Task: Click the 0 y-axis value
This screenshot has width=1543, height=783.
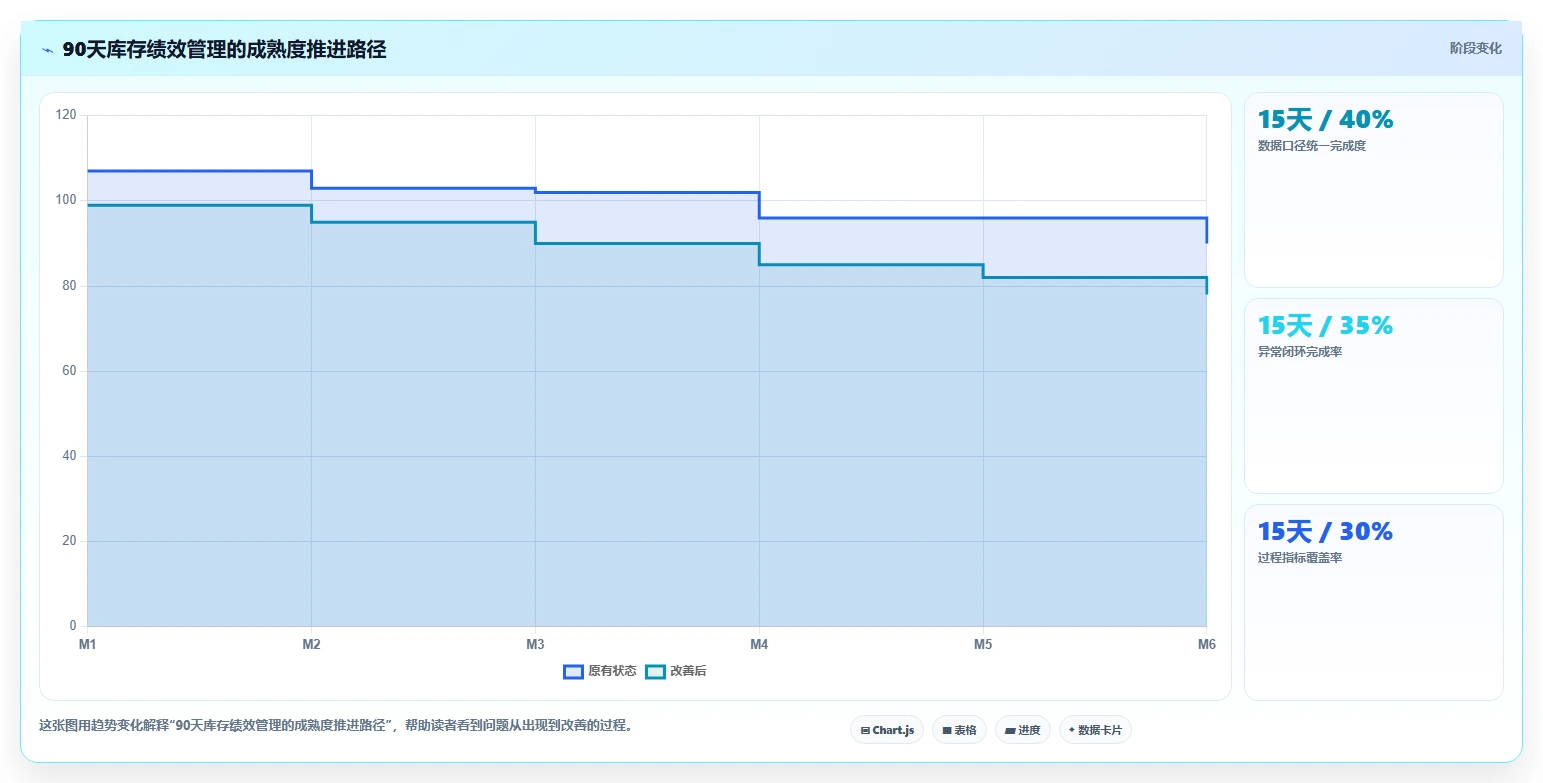Action: pos(73,627)
